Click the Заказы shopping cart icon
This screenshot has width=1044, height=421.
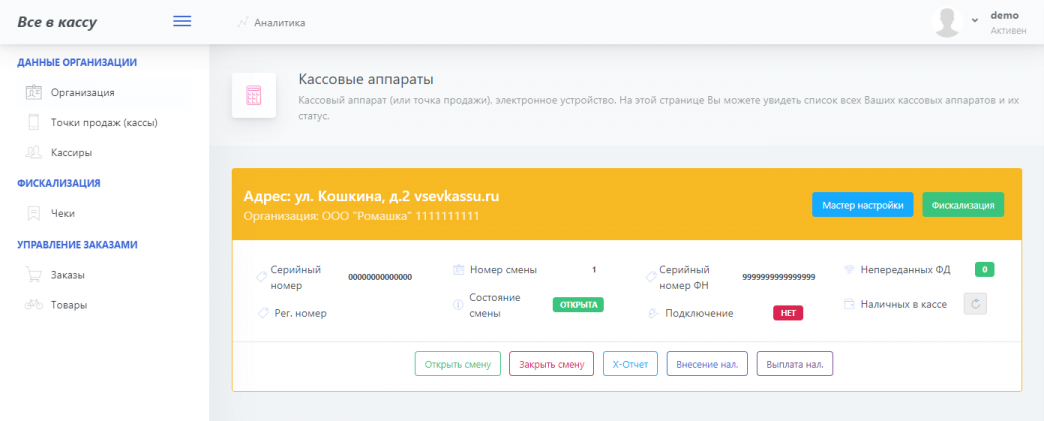[x=34, y=275]
